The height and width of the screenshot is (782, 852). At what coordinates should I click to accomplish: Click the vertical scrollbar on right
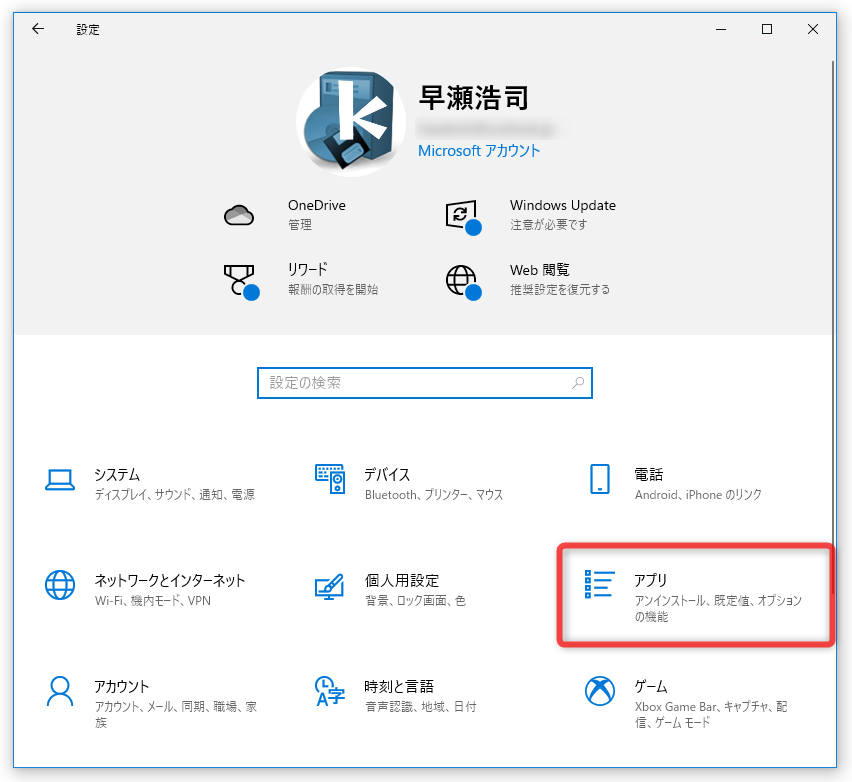[x=833, y=326]
